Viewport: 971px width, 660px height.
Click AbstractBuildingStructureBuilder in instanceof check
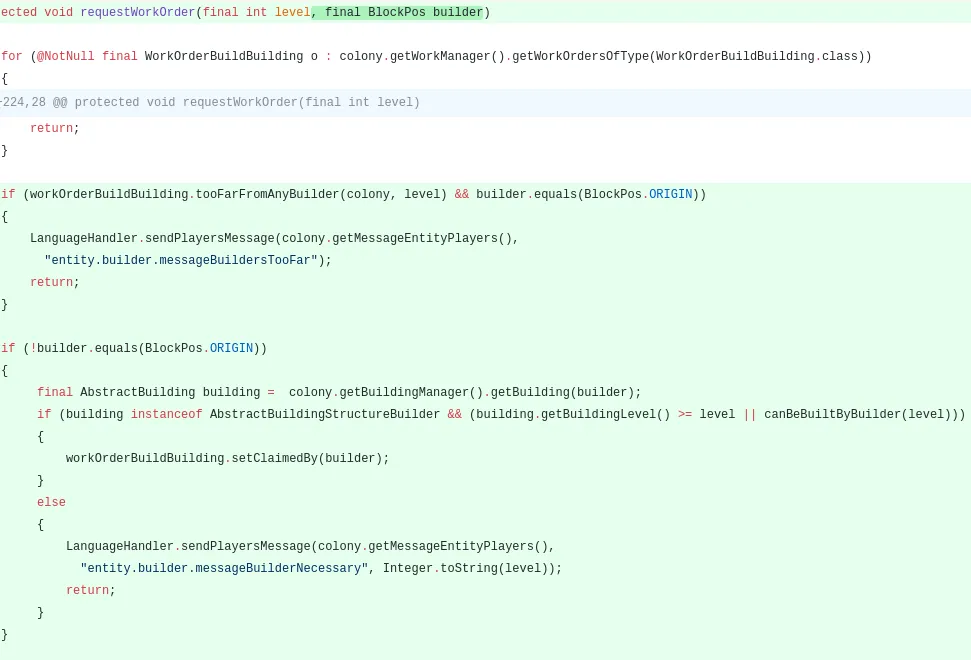[x=324, y=414]
